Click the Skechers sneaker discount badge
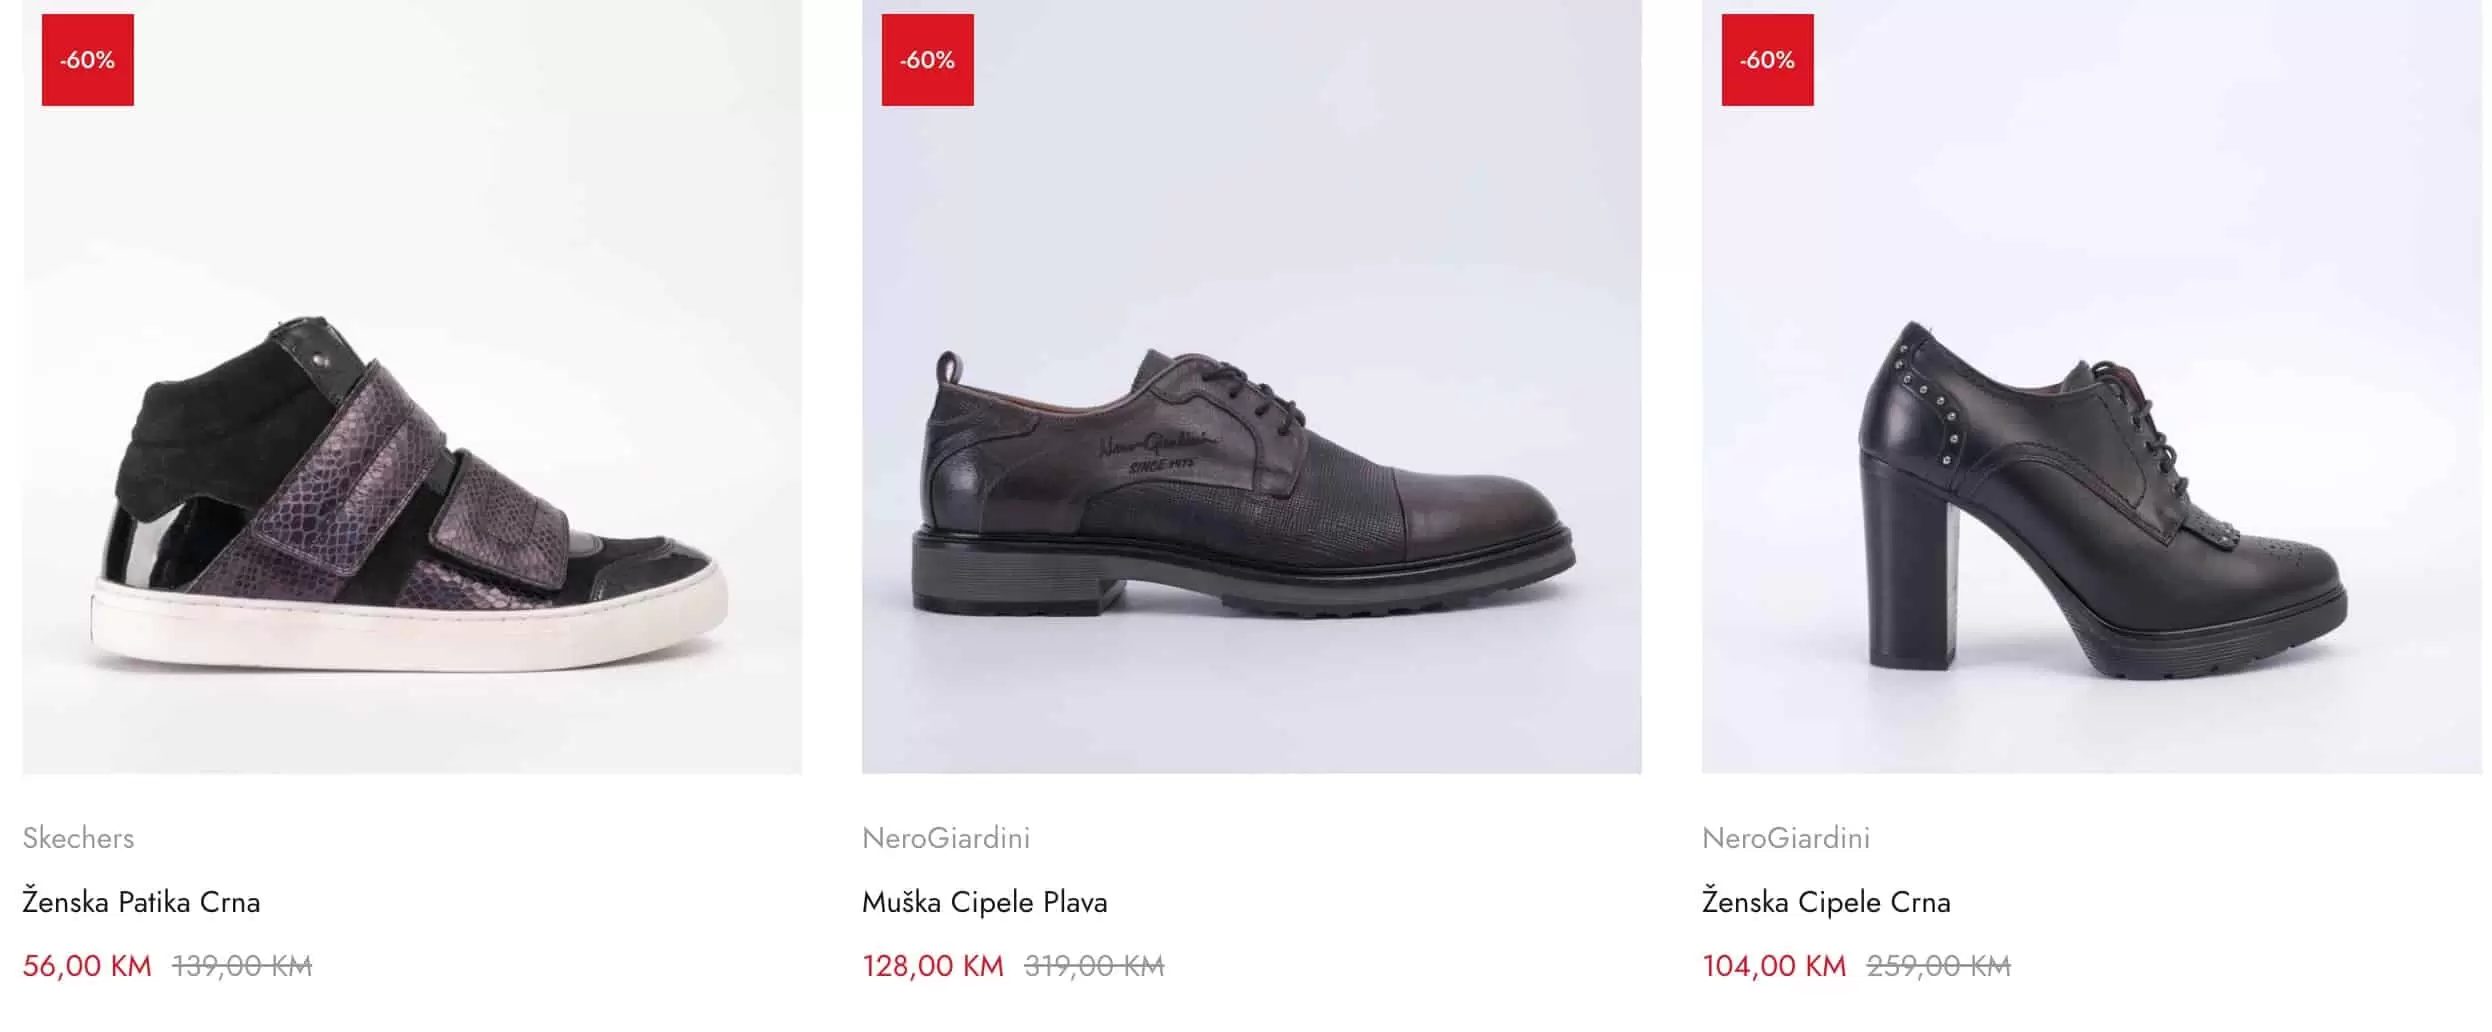Viewport: 2492px width, 1032px height. click(88, 60)
